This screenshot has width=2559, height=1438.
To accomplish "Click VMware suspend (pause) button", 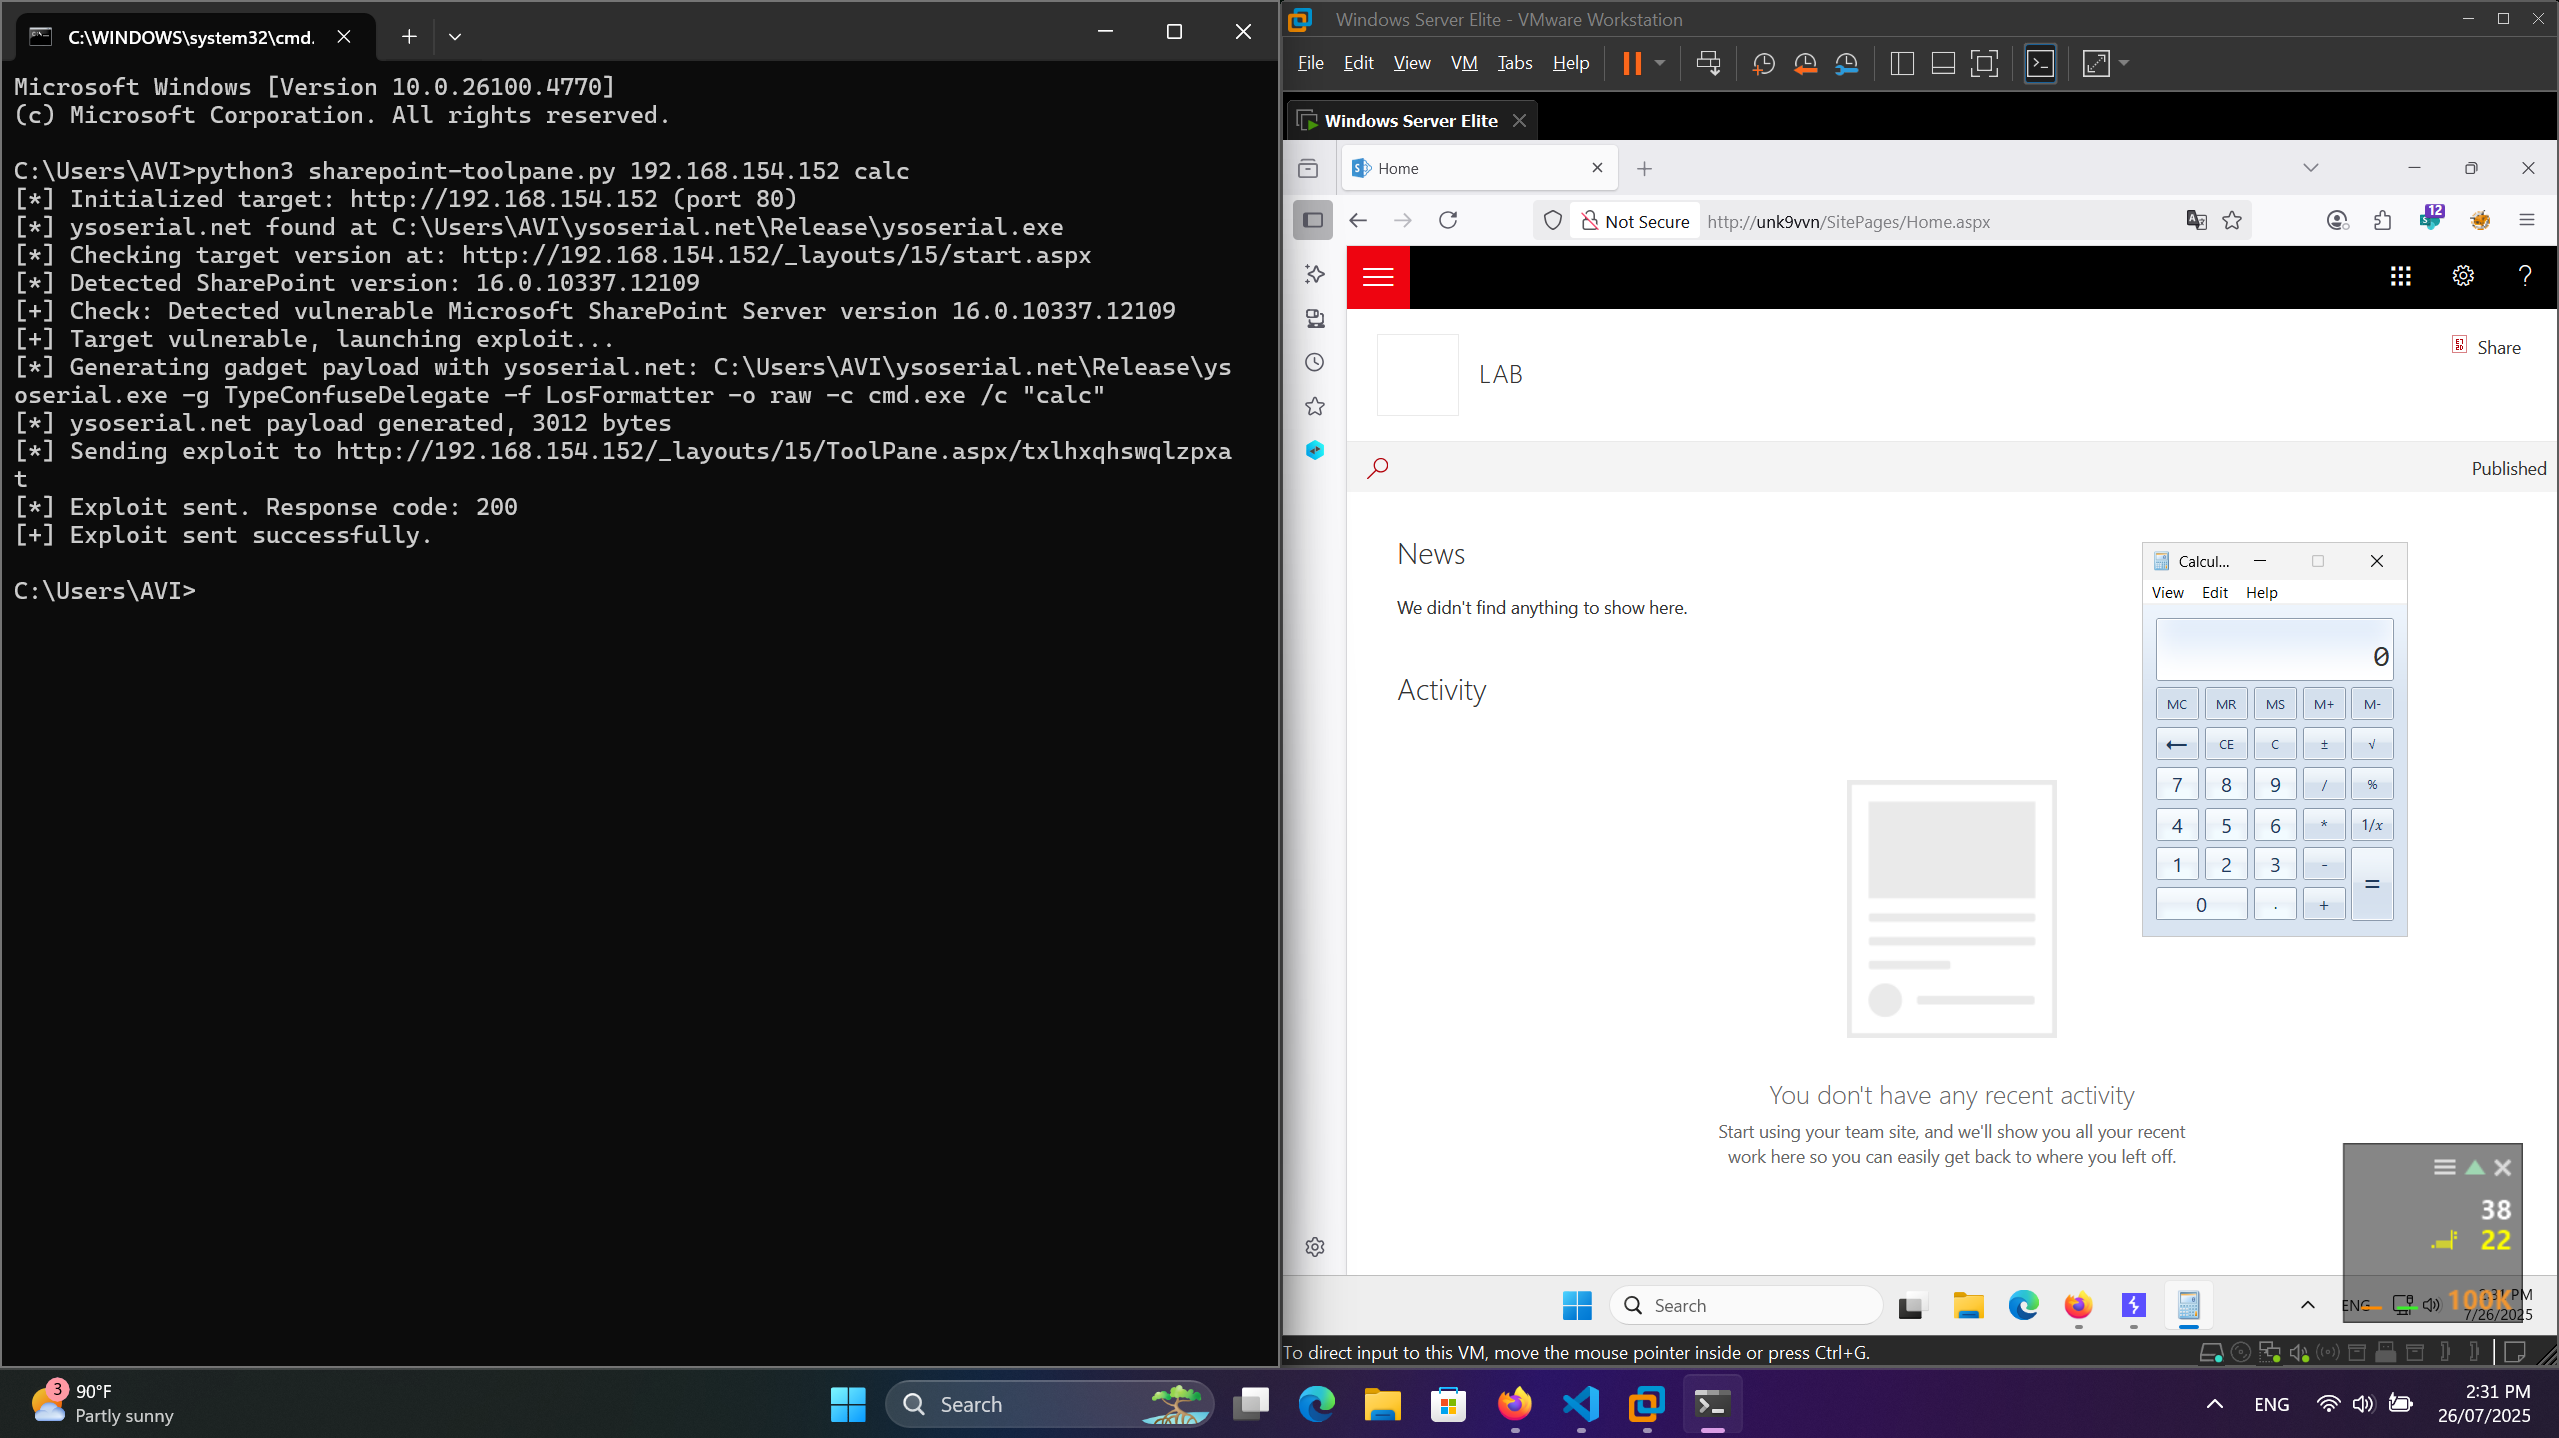I will click(1632, 64).
